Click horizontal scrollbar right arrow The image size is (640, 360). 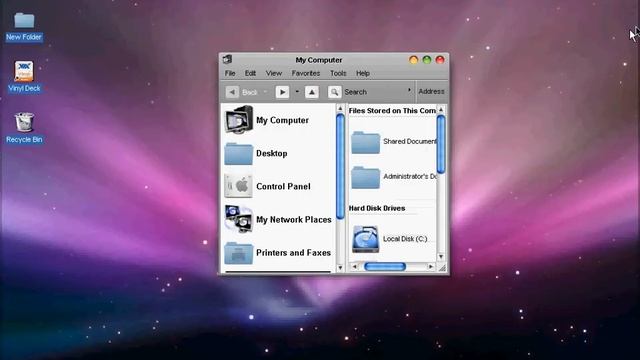click(431, 267)
